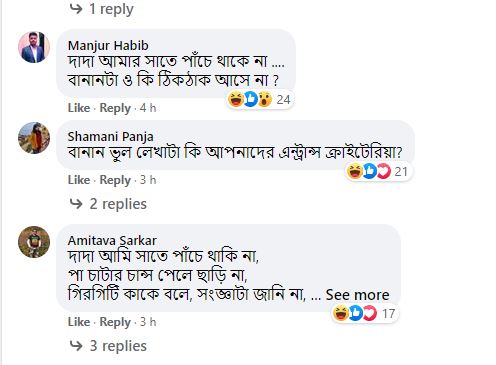
Task: Click laughing emoji on Manjur Habib's comment
Action: tap(236, 99)
